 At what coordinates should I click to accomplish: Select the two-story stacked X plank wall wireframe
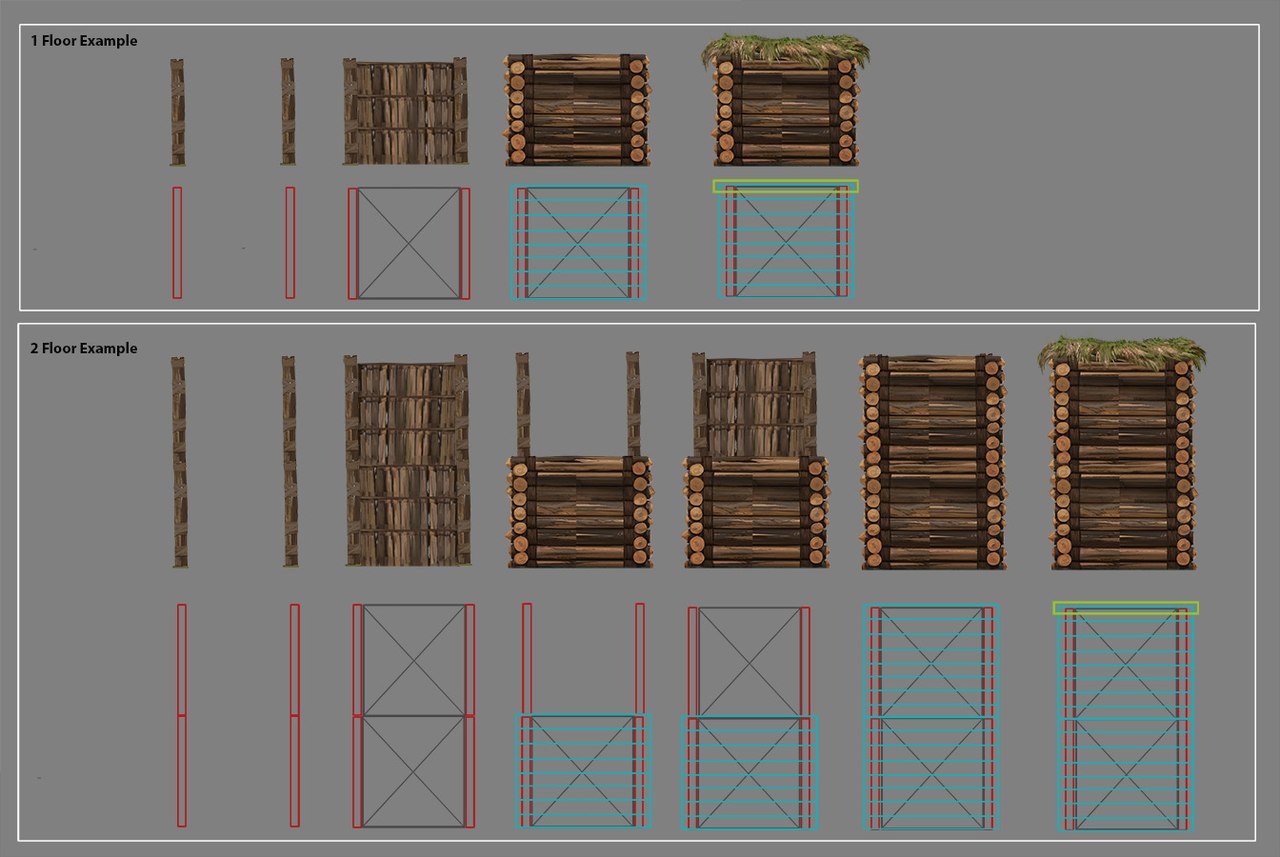414,715
